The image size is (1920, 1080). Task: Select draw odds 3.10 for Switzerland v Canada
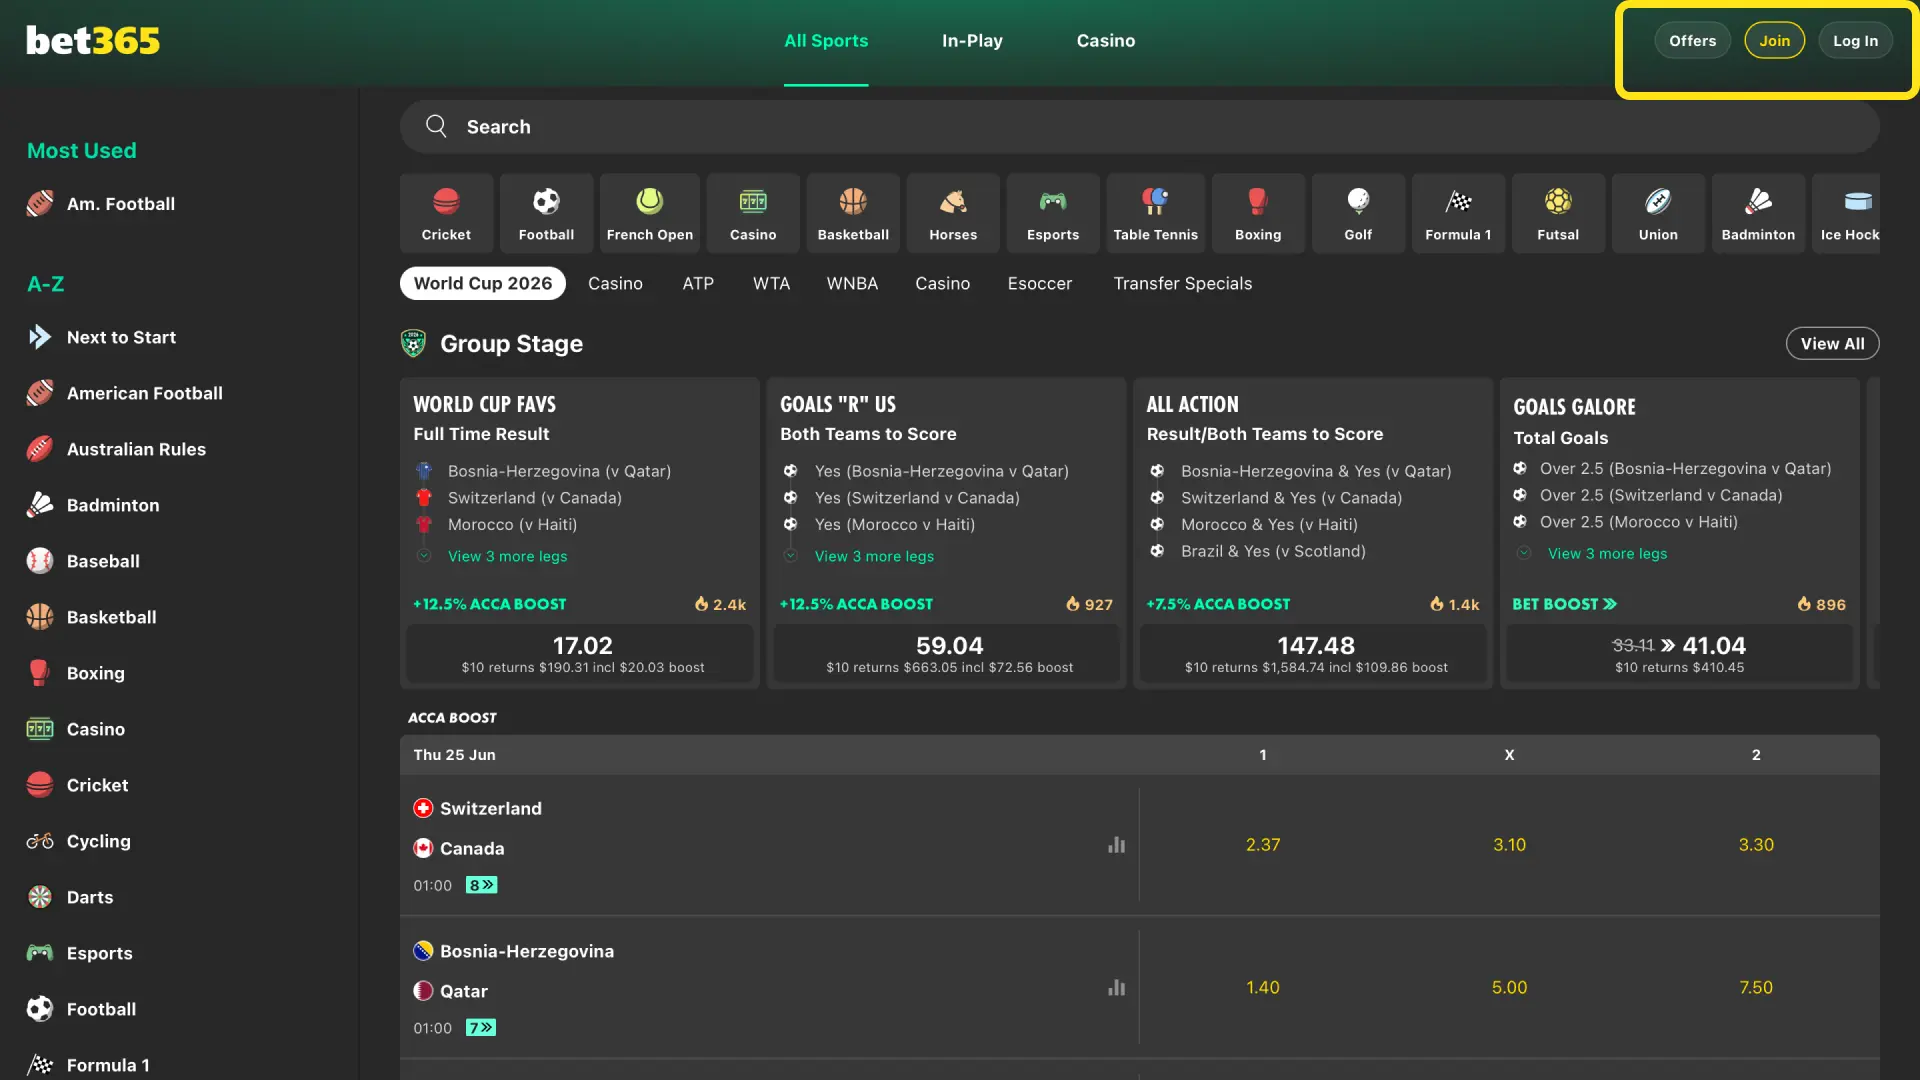(x=1509, y=845)
